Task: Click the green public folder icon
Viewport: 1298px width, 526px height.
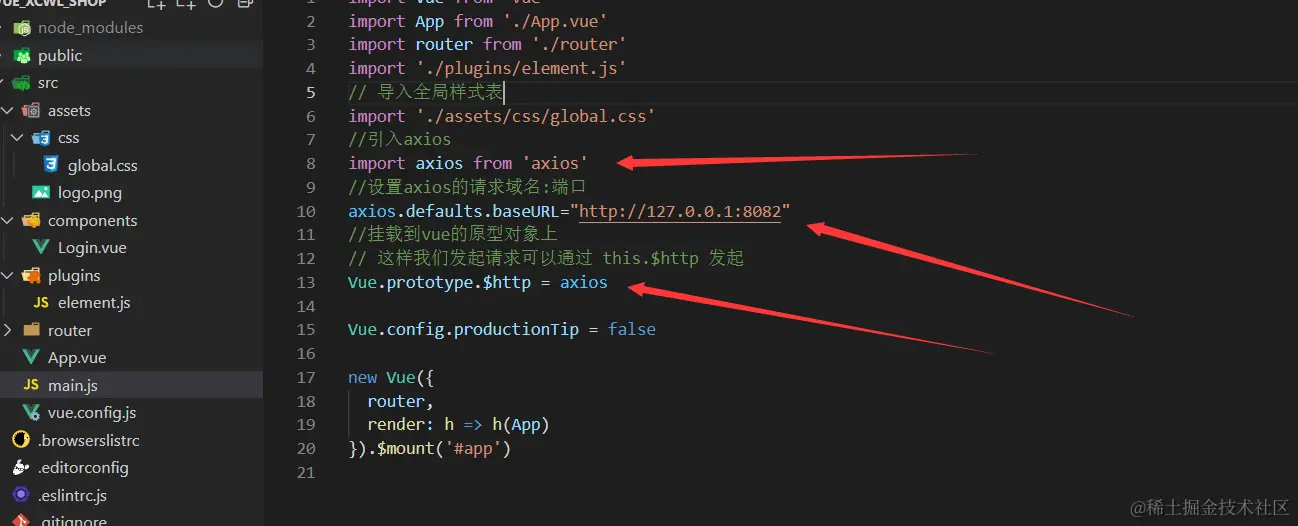Action: click(x=21, y=56)
